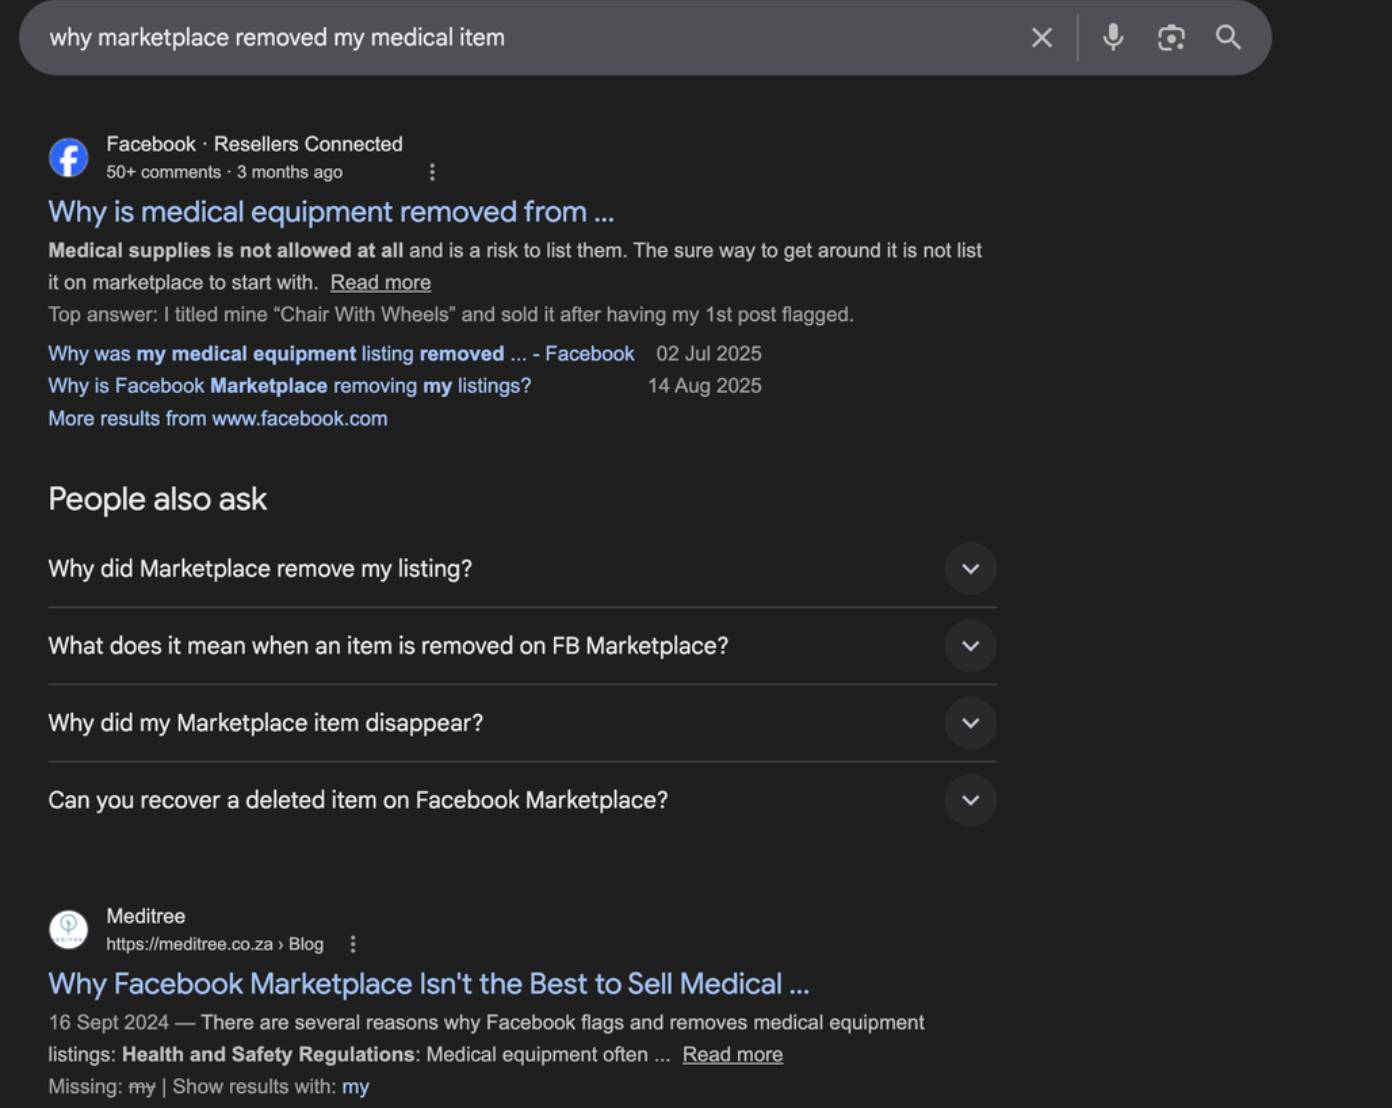Expand 'Why did my Marketplace item disappear?'

[x=522, y=723]
